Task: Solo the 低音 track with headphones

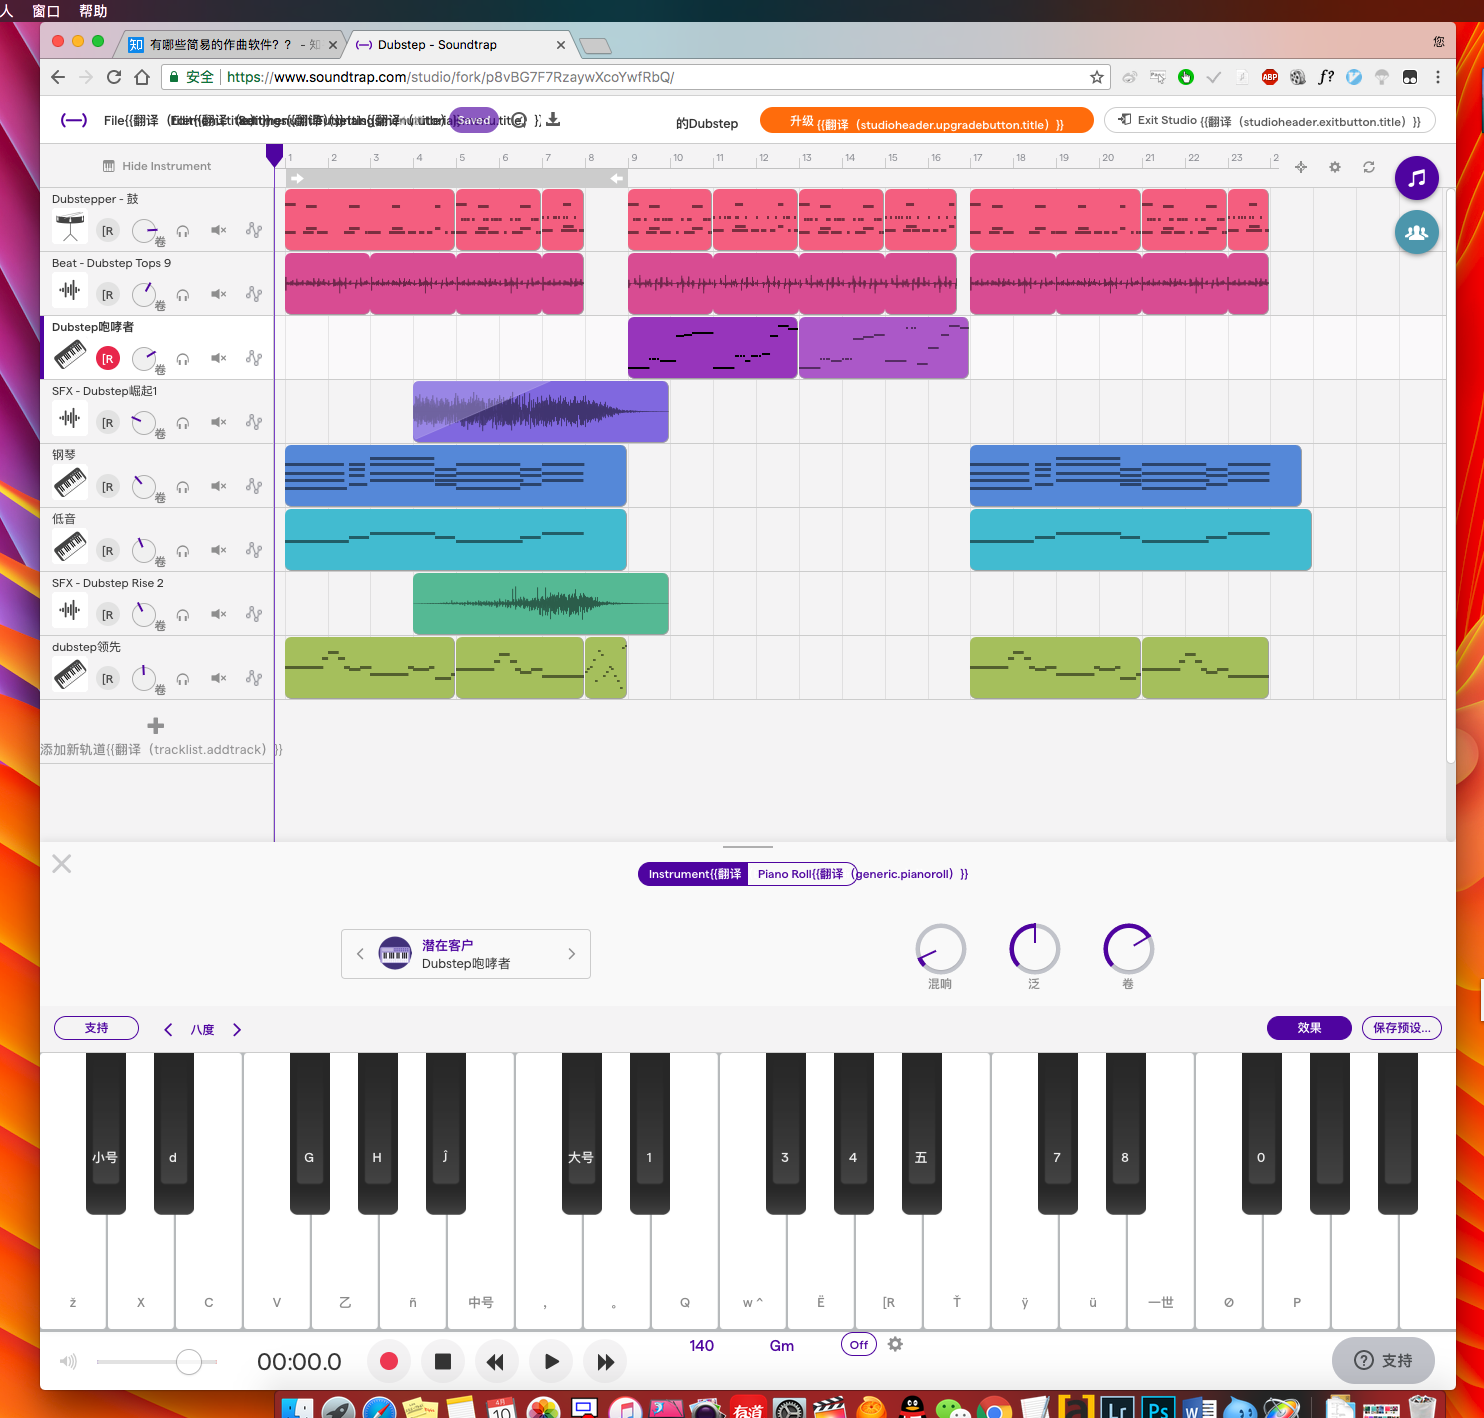Action: click(183, 551)
